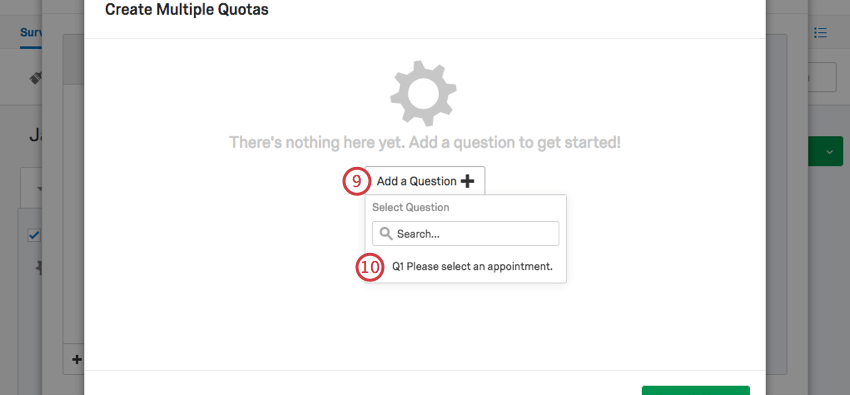Click the paint brush icon behind the dialog
Viewport: 850px width, 395px height.
36,79
